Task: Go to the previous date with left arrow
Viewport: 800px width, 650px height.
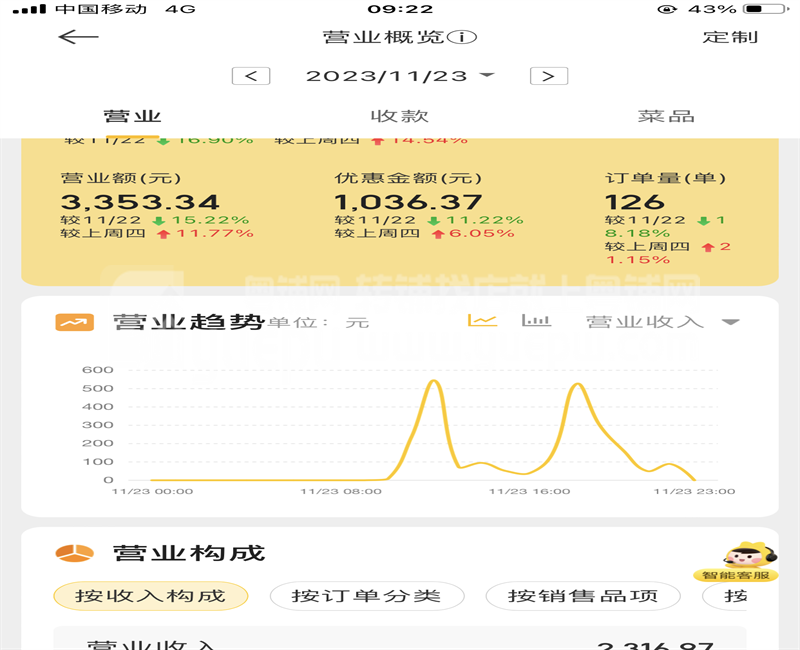Action: point(251,76)
